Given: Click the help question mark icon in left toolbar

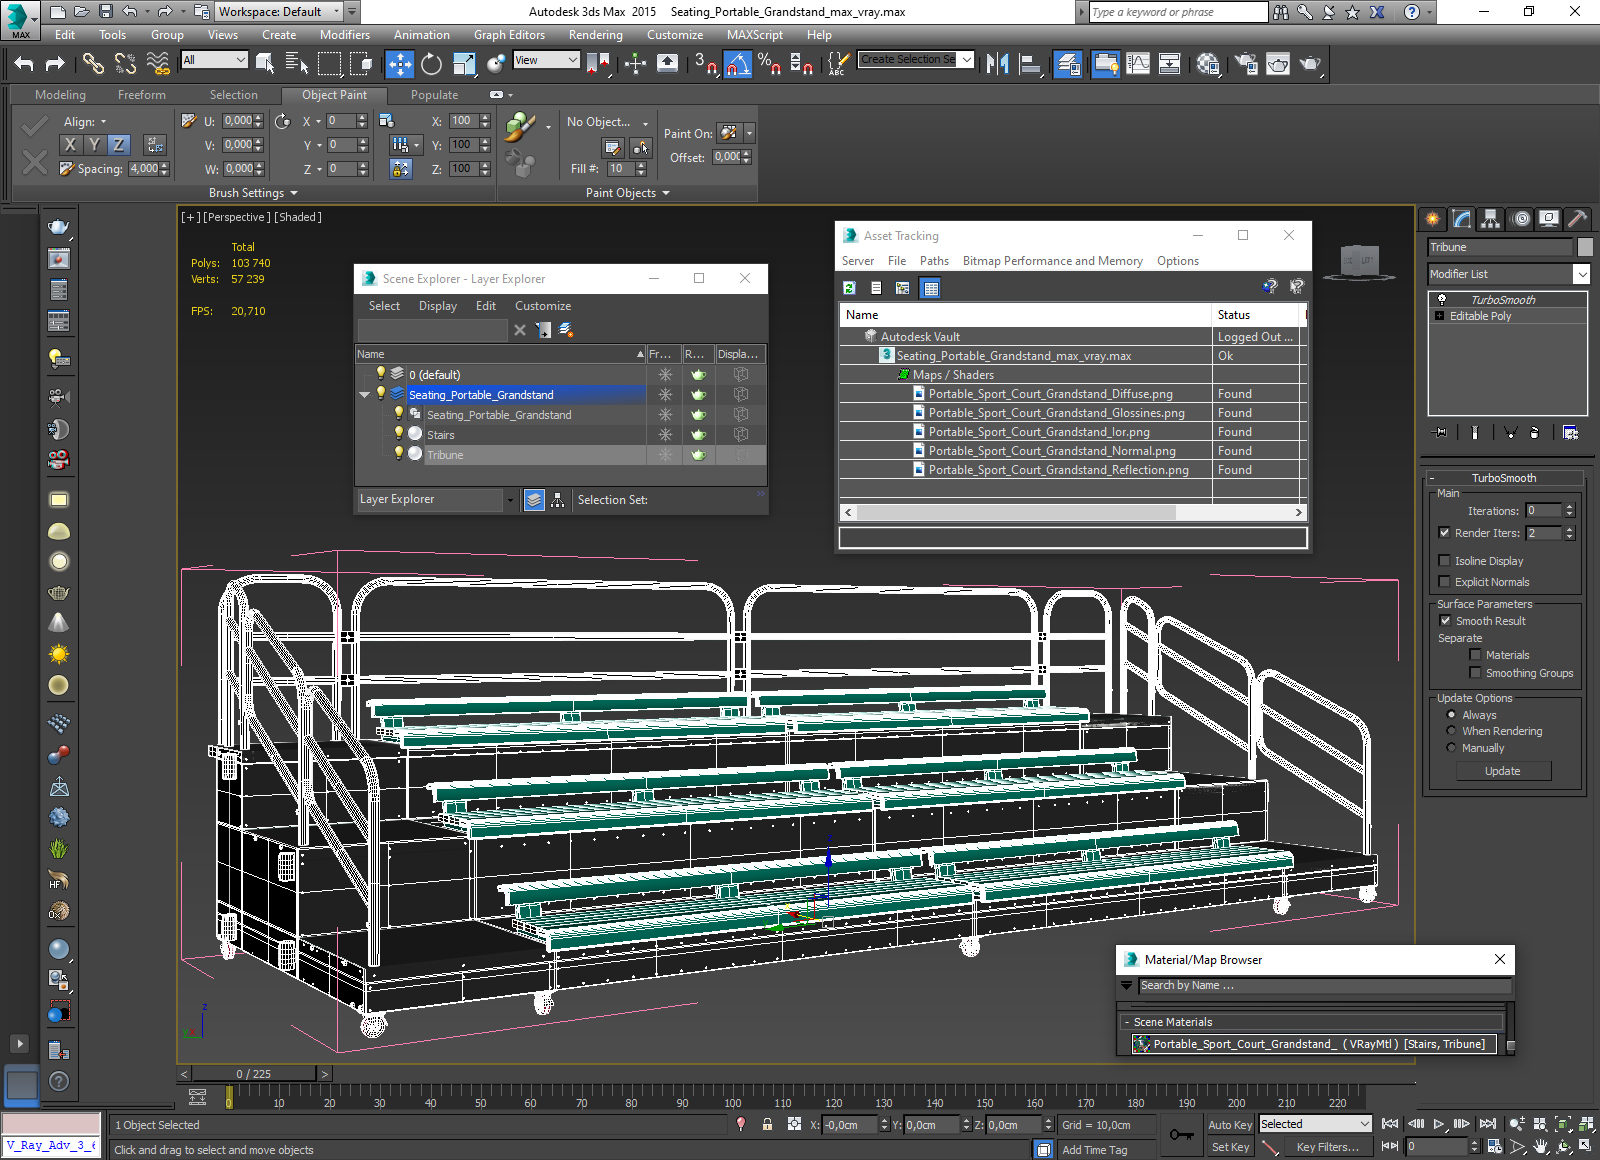Looking at the screenshot, I should (x=59, y=1081).
